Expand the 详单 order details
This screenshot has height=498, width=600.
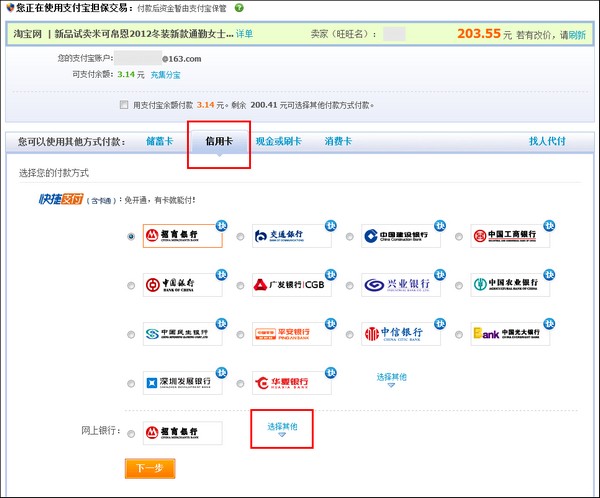244,34
